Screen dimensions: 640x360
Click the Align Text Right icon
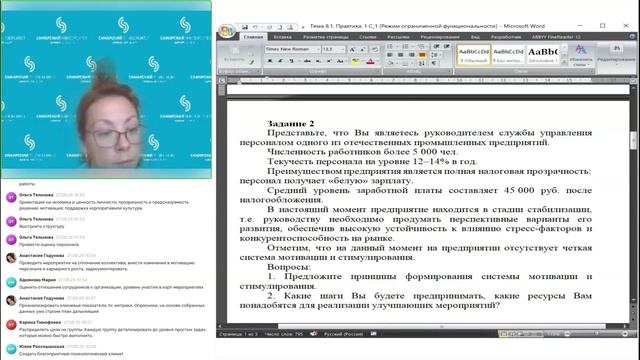pos(411,55)
